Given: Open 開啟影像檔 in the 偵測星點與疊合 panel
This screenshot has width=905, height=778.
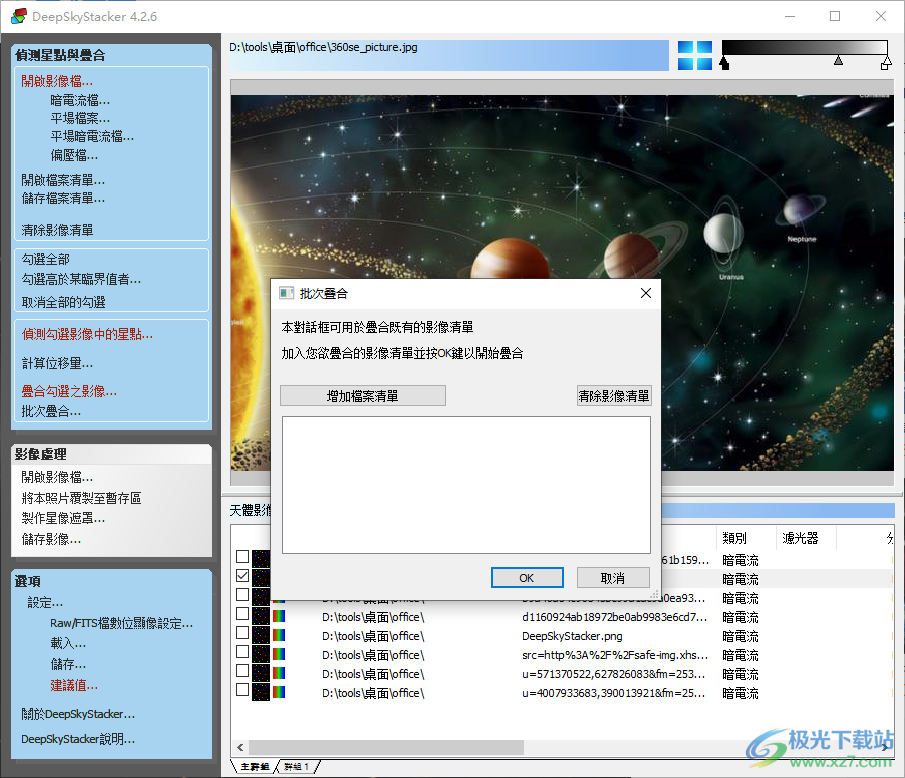Looking at the screenshot, I should (57, 81).
